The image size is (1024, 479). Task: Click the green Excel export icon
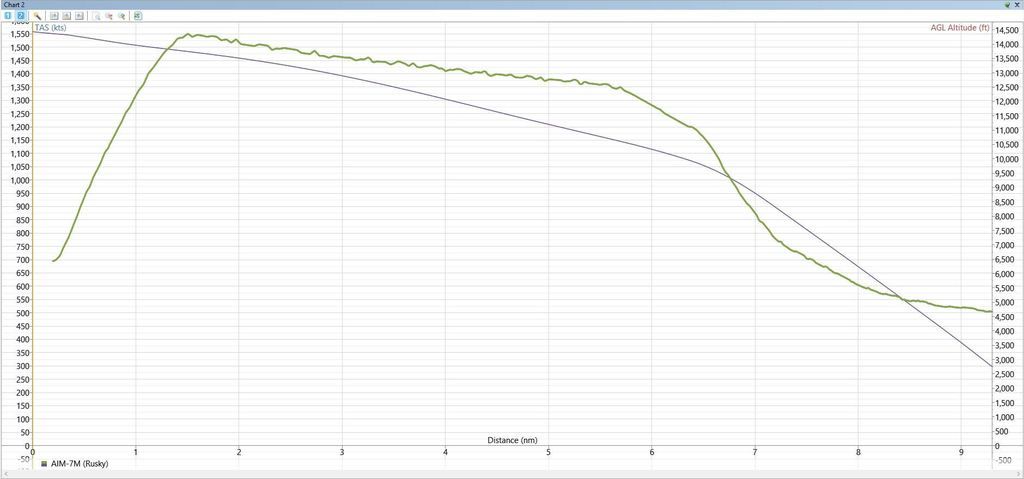pos(138,16)
